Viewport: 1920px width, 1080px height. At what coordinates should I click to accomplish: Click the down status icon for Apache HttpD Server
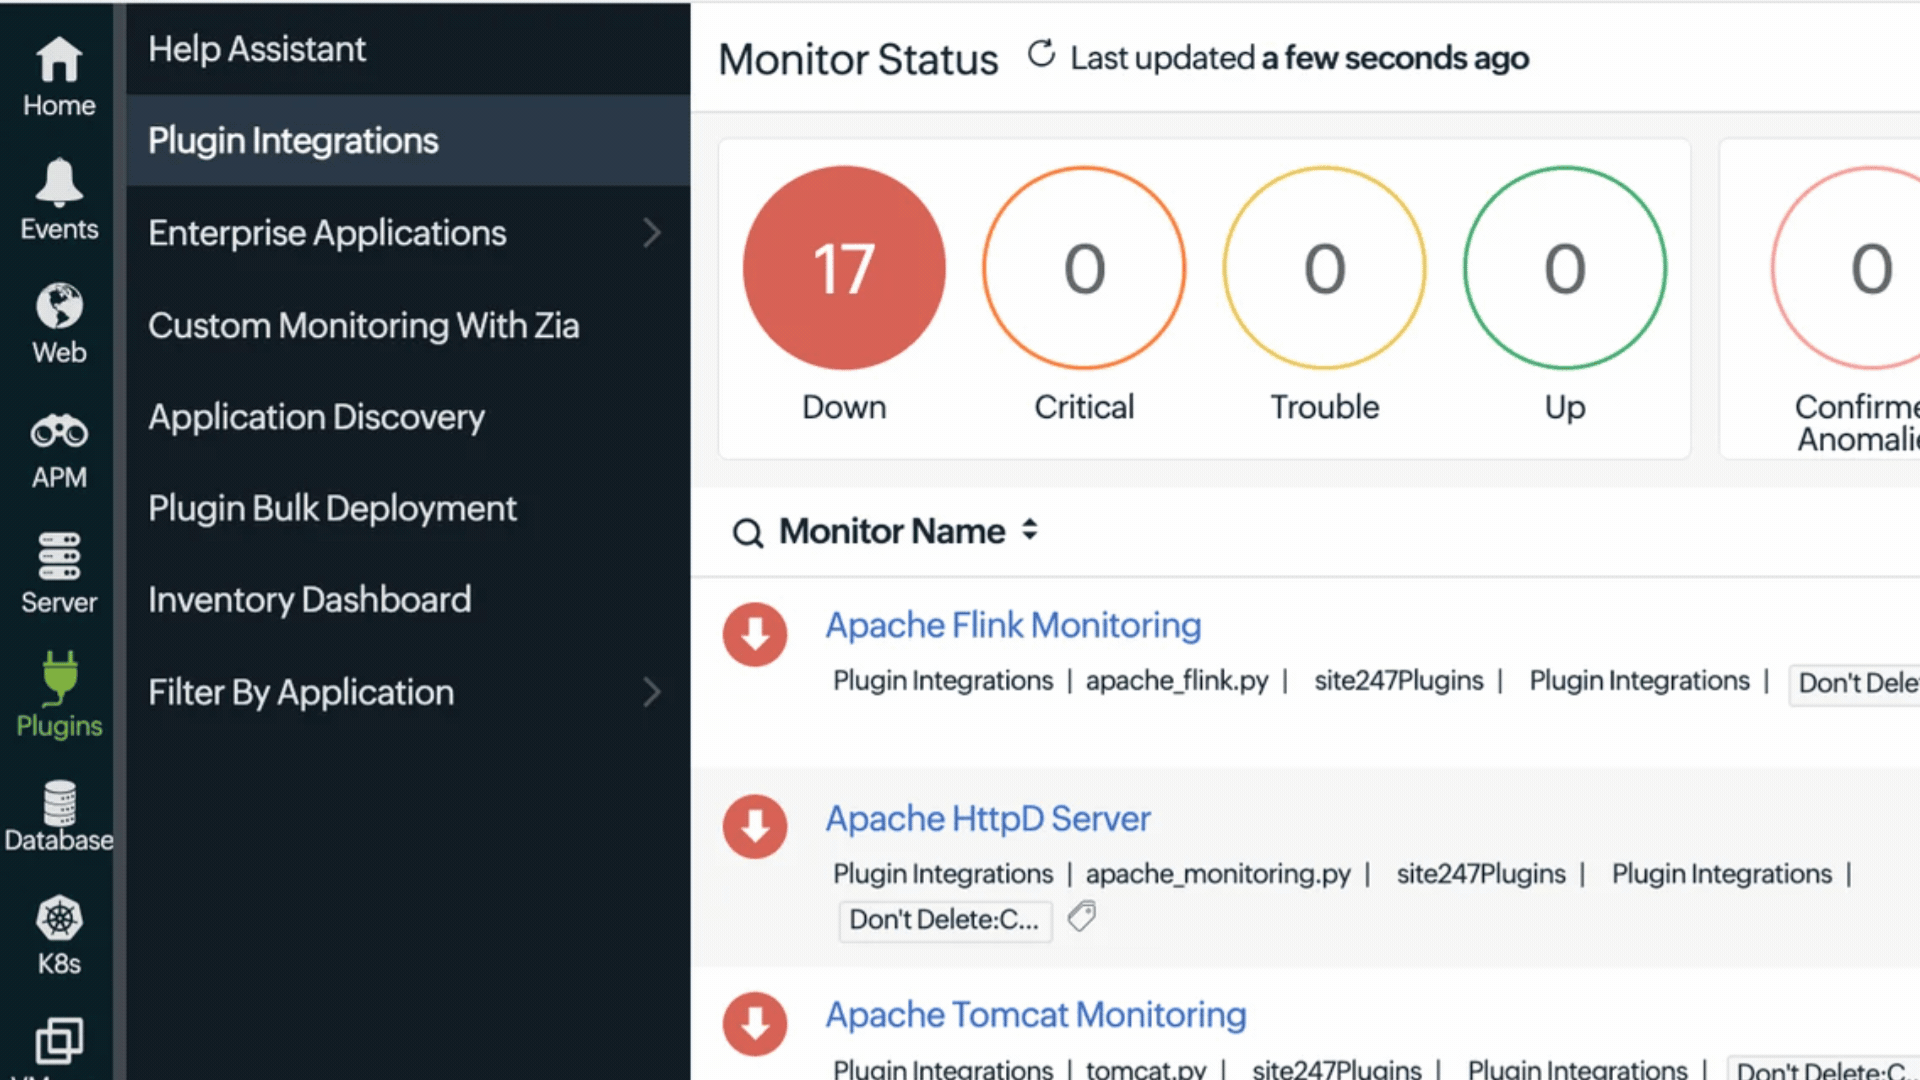tap(755, 827)
